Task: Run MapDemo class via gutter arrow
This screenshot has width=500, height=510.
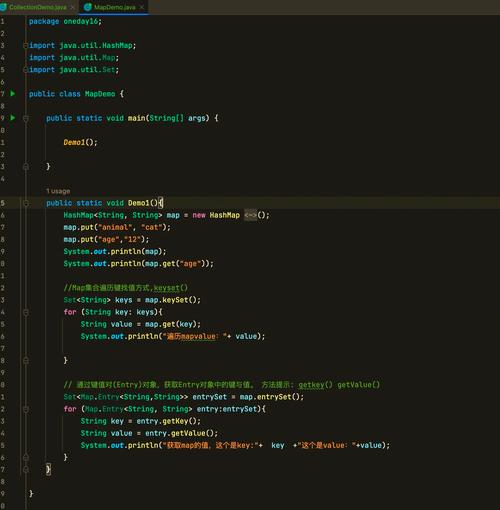Action: point(13,94)
